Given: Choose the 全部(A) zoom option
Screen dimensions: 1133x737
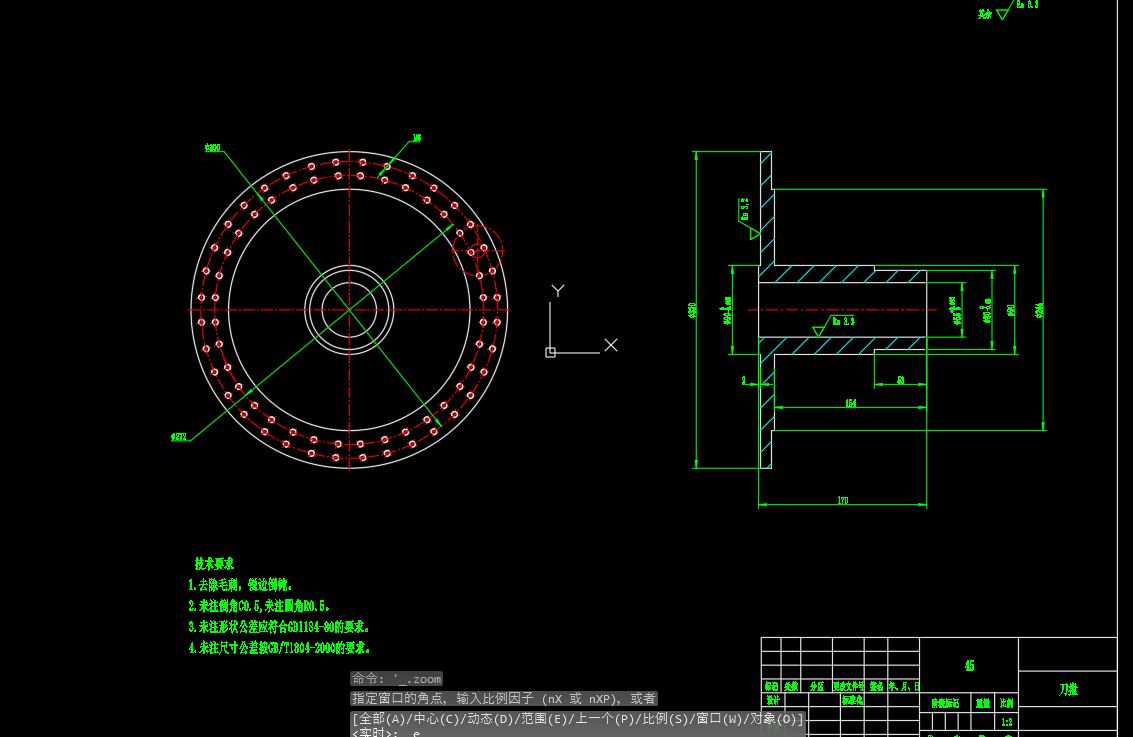Looking at the screenshot, I should [382, 718].
